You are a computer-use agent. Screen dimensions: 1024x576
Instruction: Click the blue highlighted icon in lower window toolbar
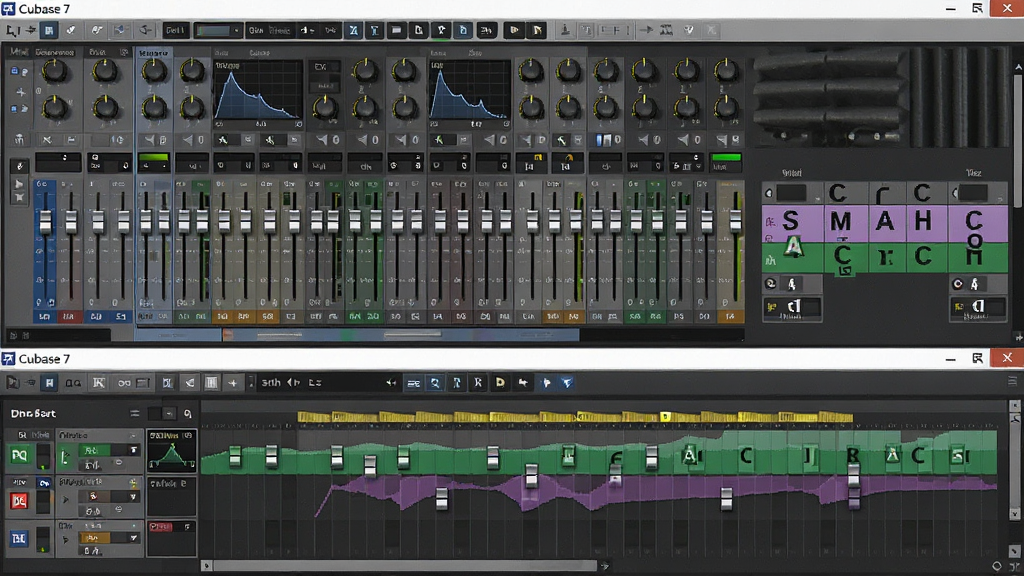49,383
